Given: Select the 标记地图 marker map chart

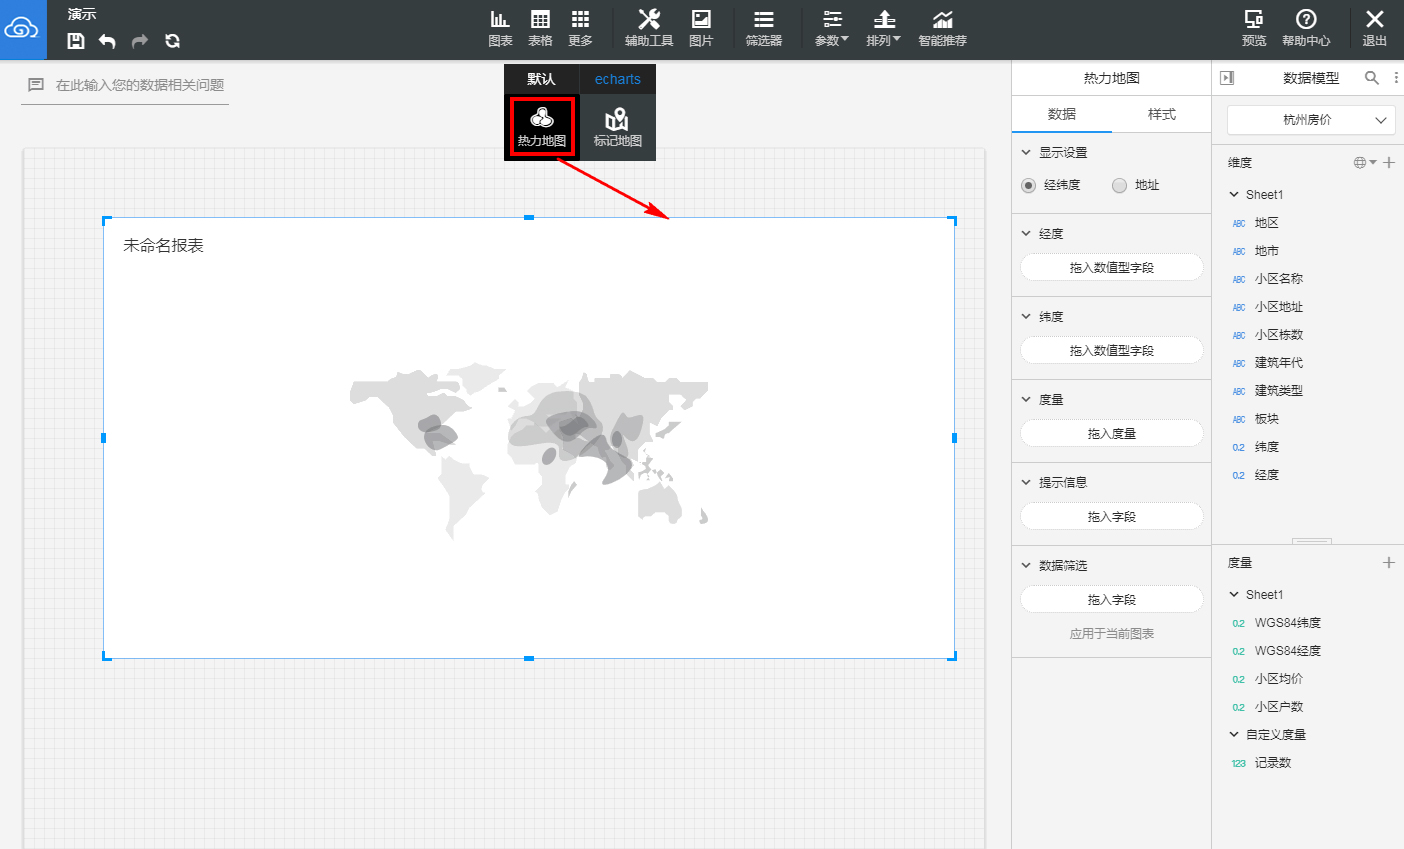Looking at the screenshot, I should pyautogui.click(x=618, y=127).
